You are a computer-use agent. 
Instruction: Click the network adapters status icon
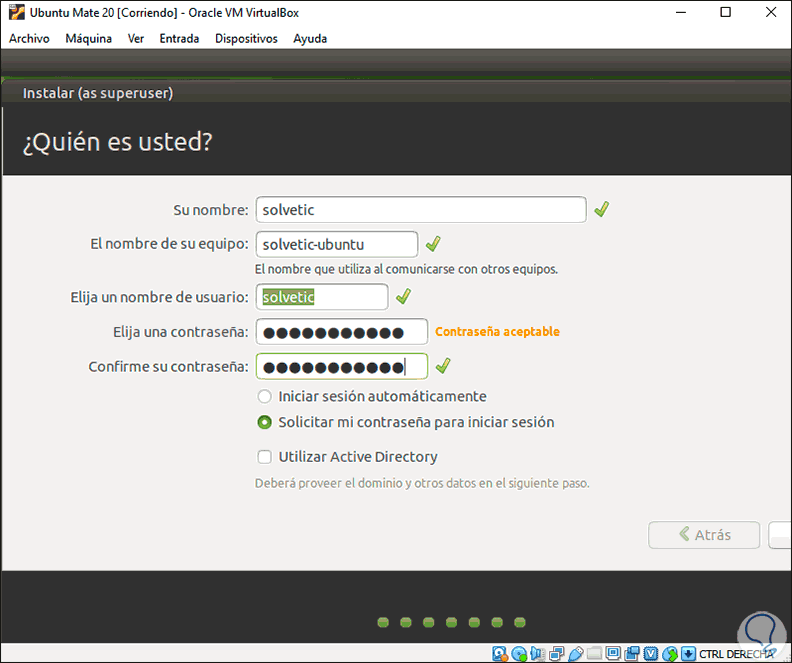557,654
